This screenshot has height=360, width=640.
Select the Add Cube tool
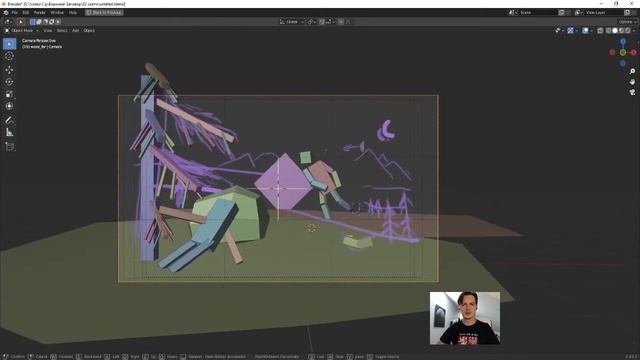9,147
